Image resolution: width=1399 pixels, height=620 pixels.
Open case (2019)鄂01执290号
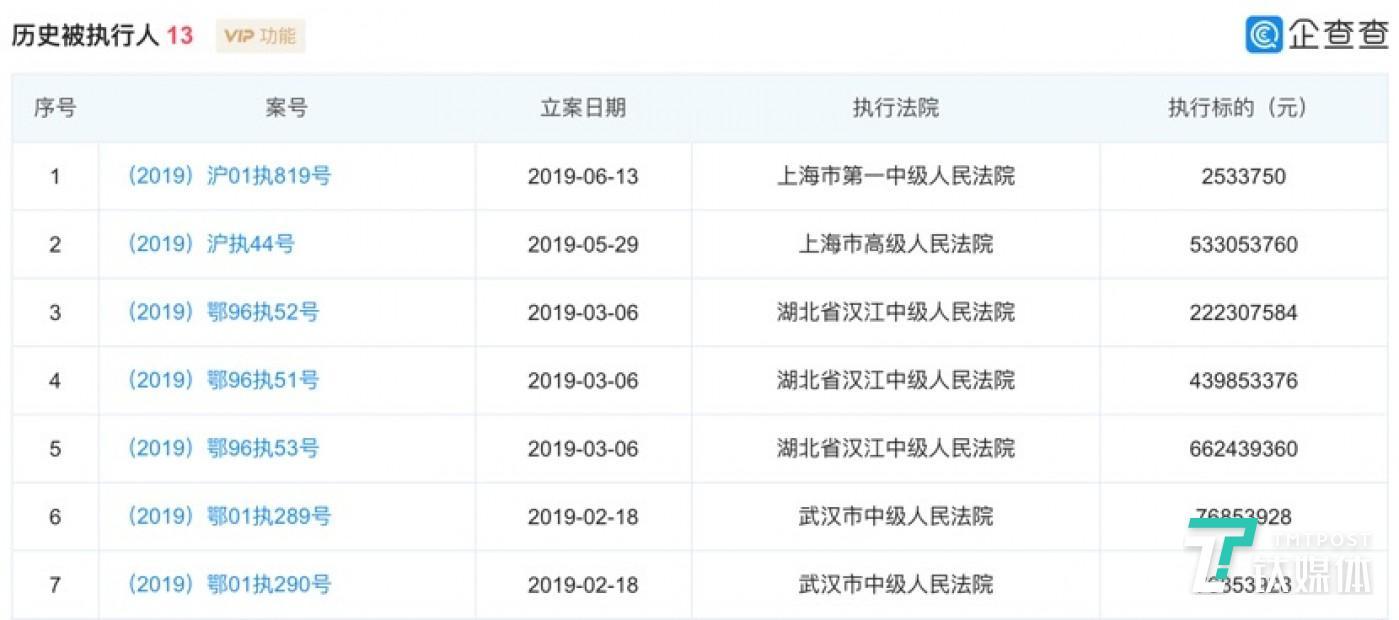(229, 584)
